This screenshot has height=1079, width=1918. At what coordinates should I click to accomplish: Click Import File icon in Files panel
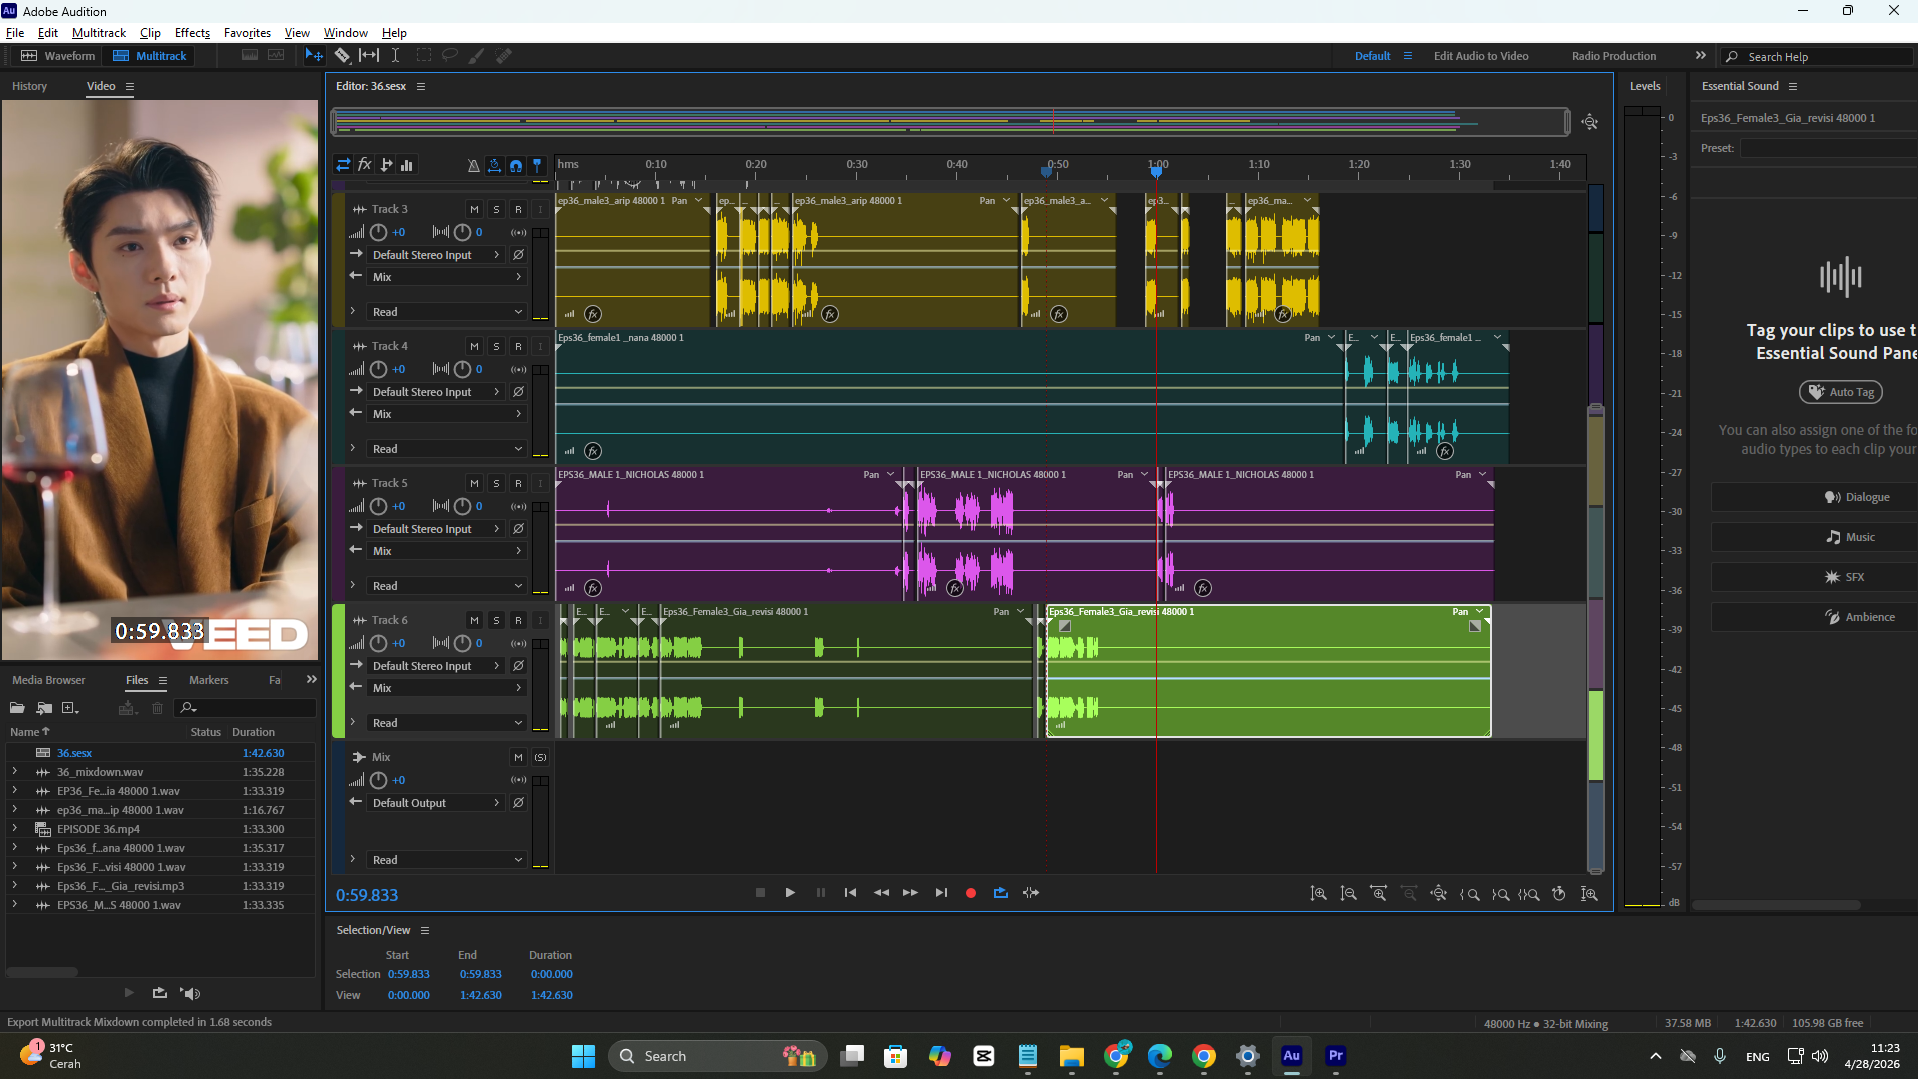pos(44,708)
